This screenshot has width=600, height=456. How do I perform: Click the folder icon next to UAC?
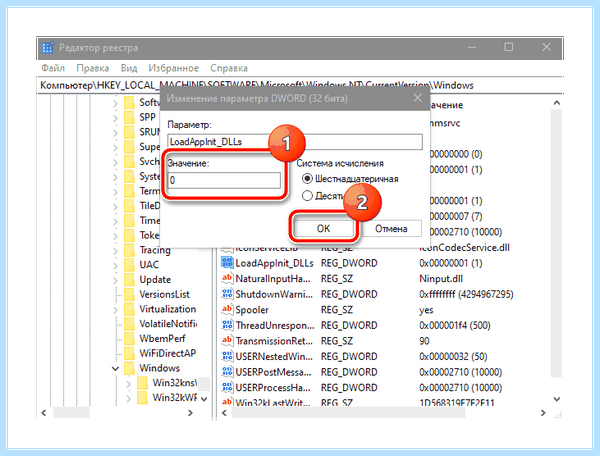coord(129,265)
